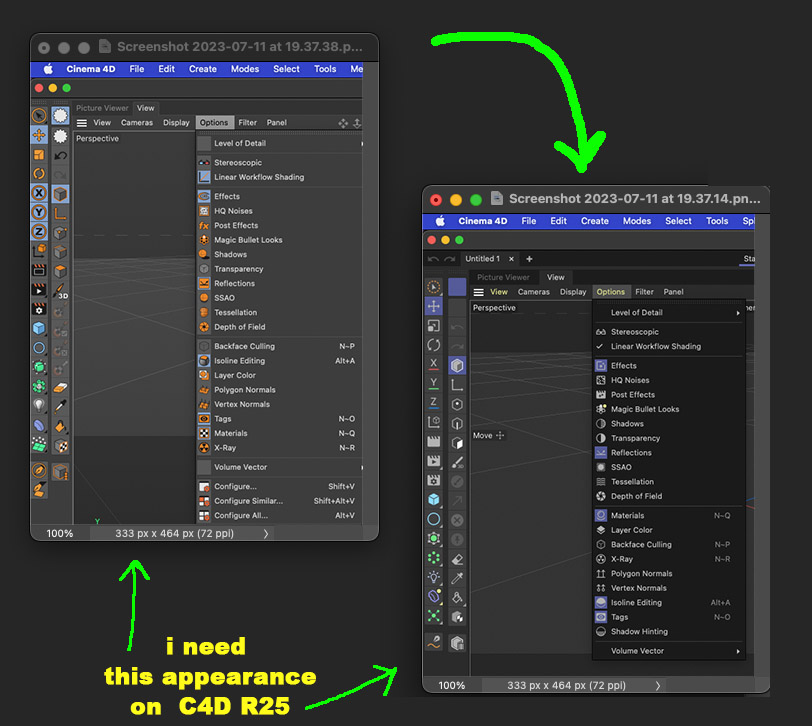Click 100% zoom field in right window
The image size is (812, 726).
[x=452, y=686]
